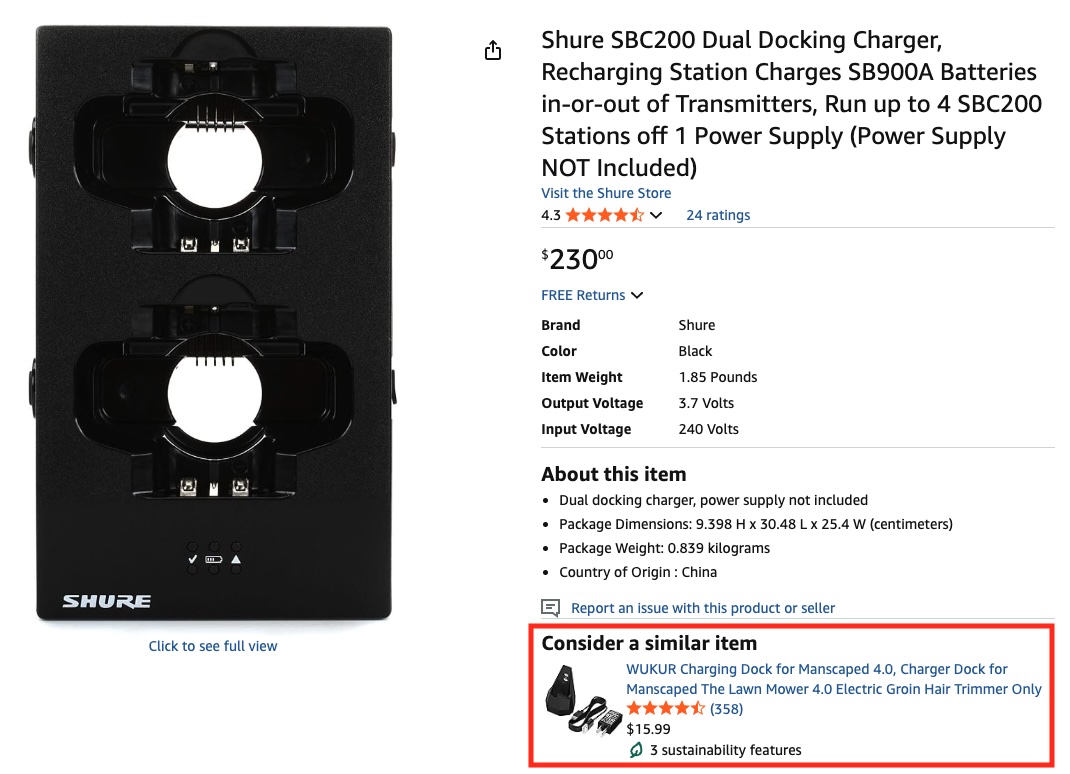The width and height of the screenshot is (1070, 774).
Task: Click the 4.3 rating number
Action: [551, 215]
